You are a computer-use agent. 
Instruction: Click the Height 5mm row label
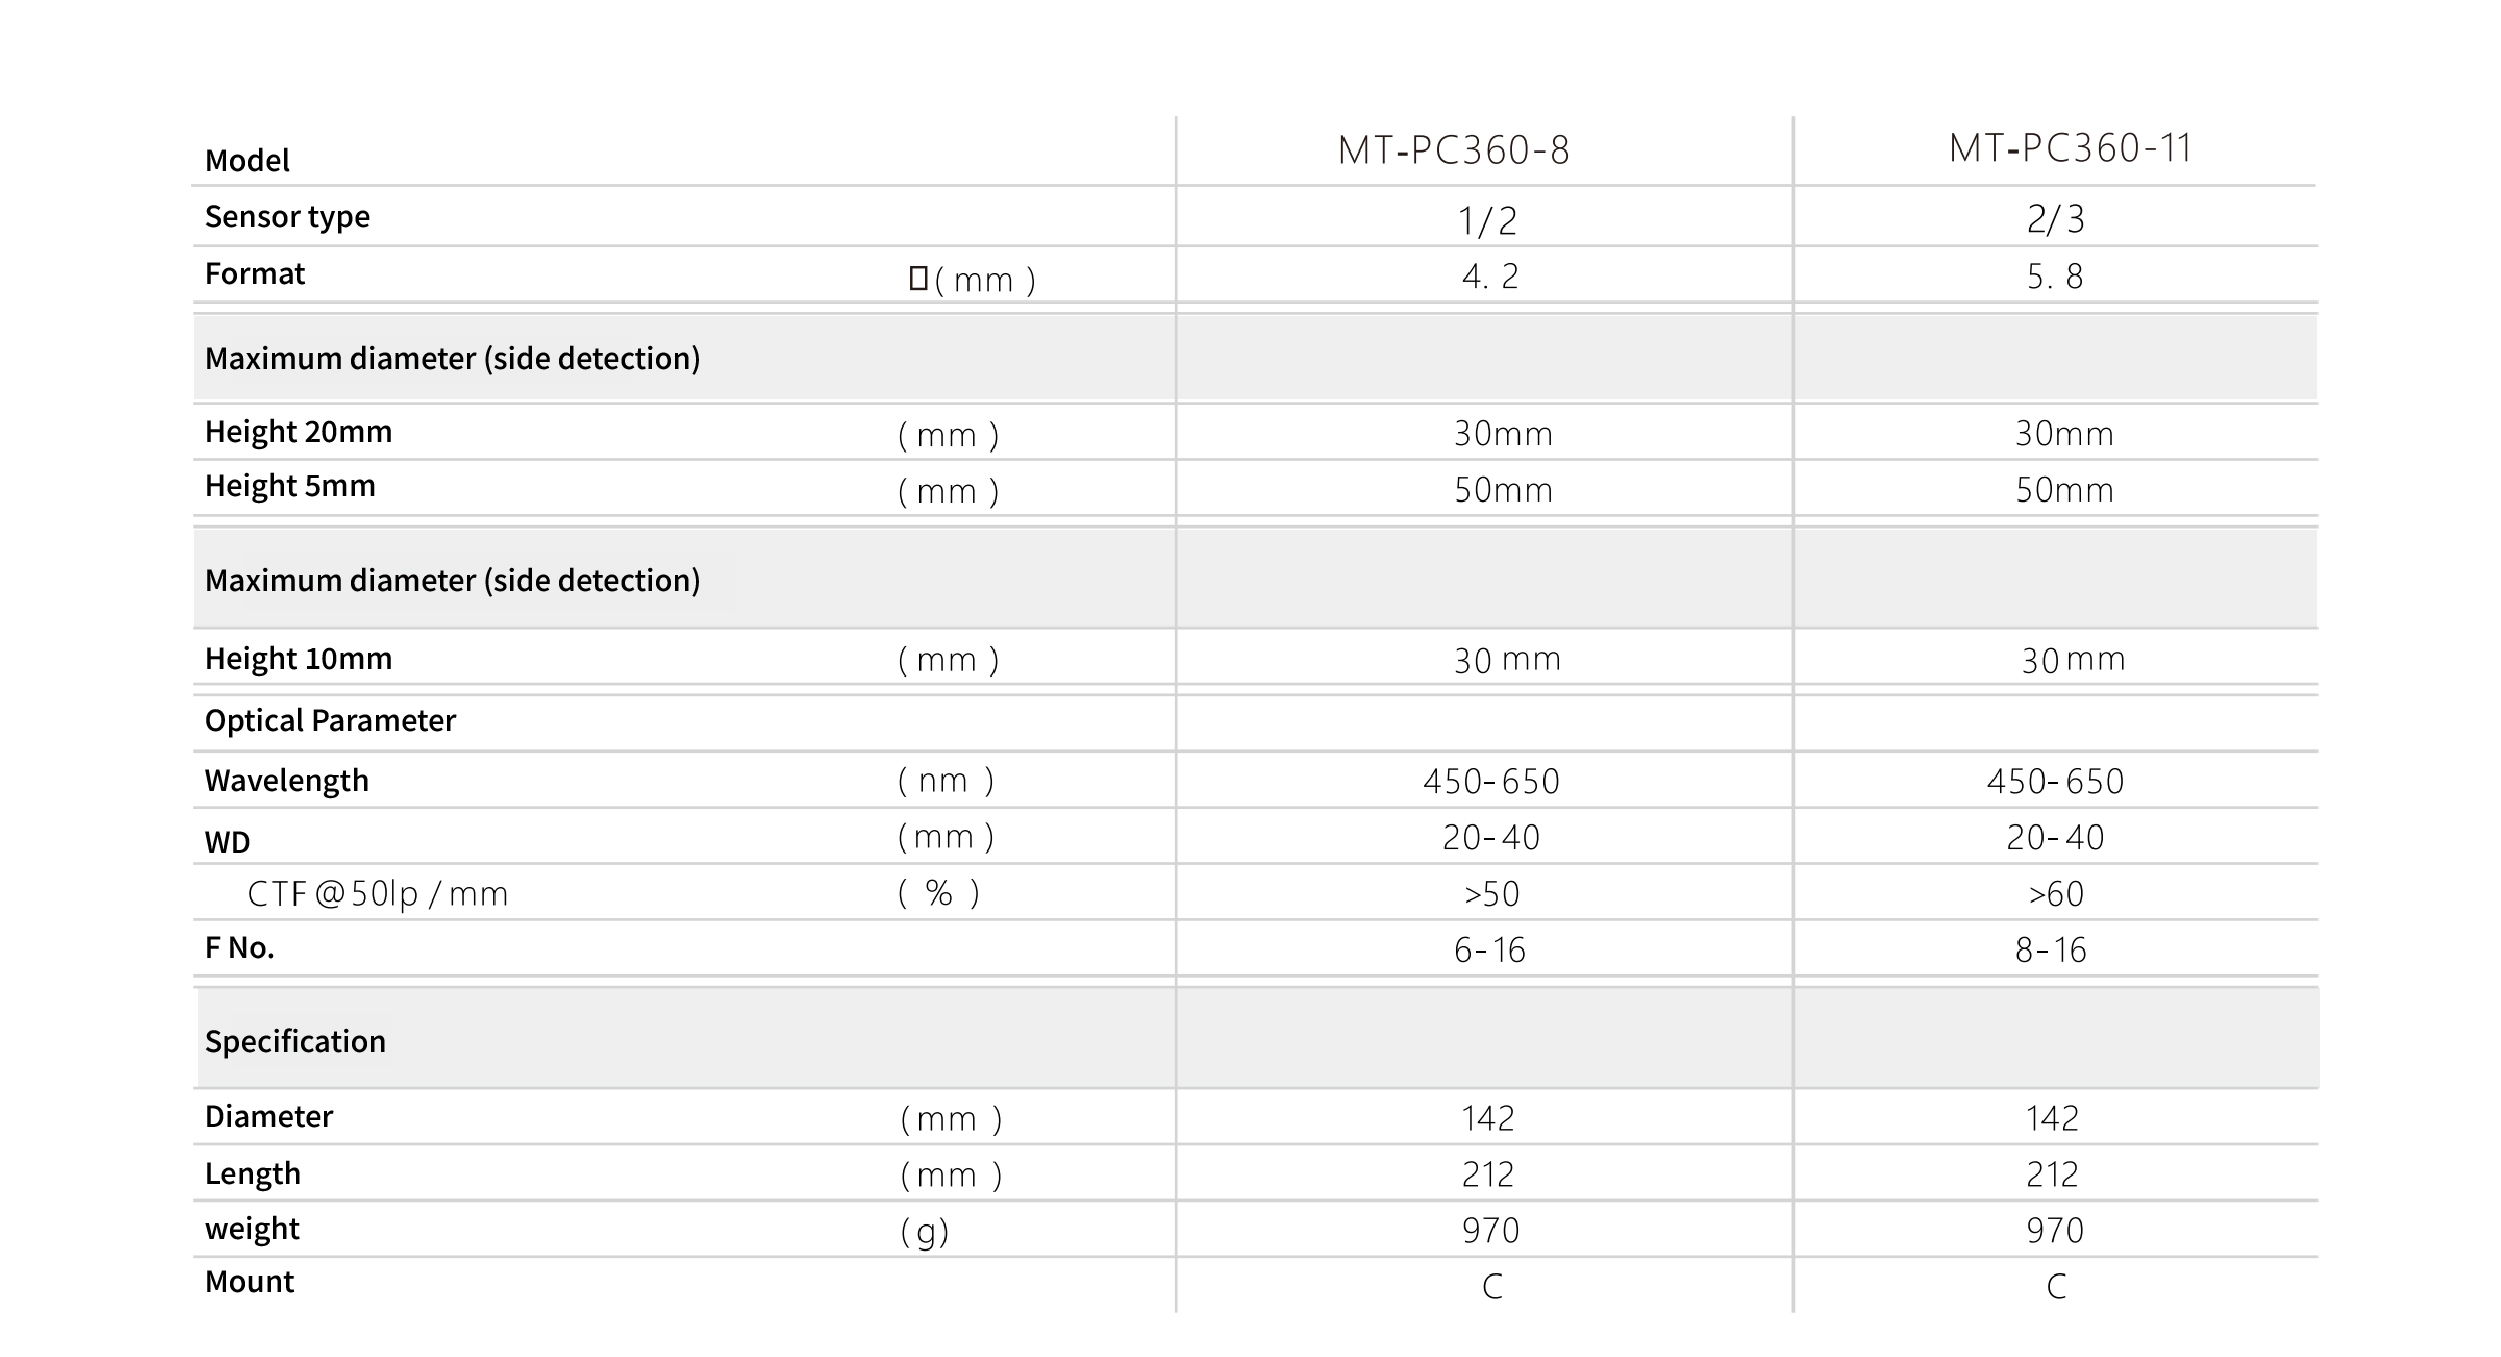coord(290,486)
